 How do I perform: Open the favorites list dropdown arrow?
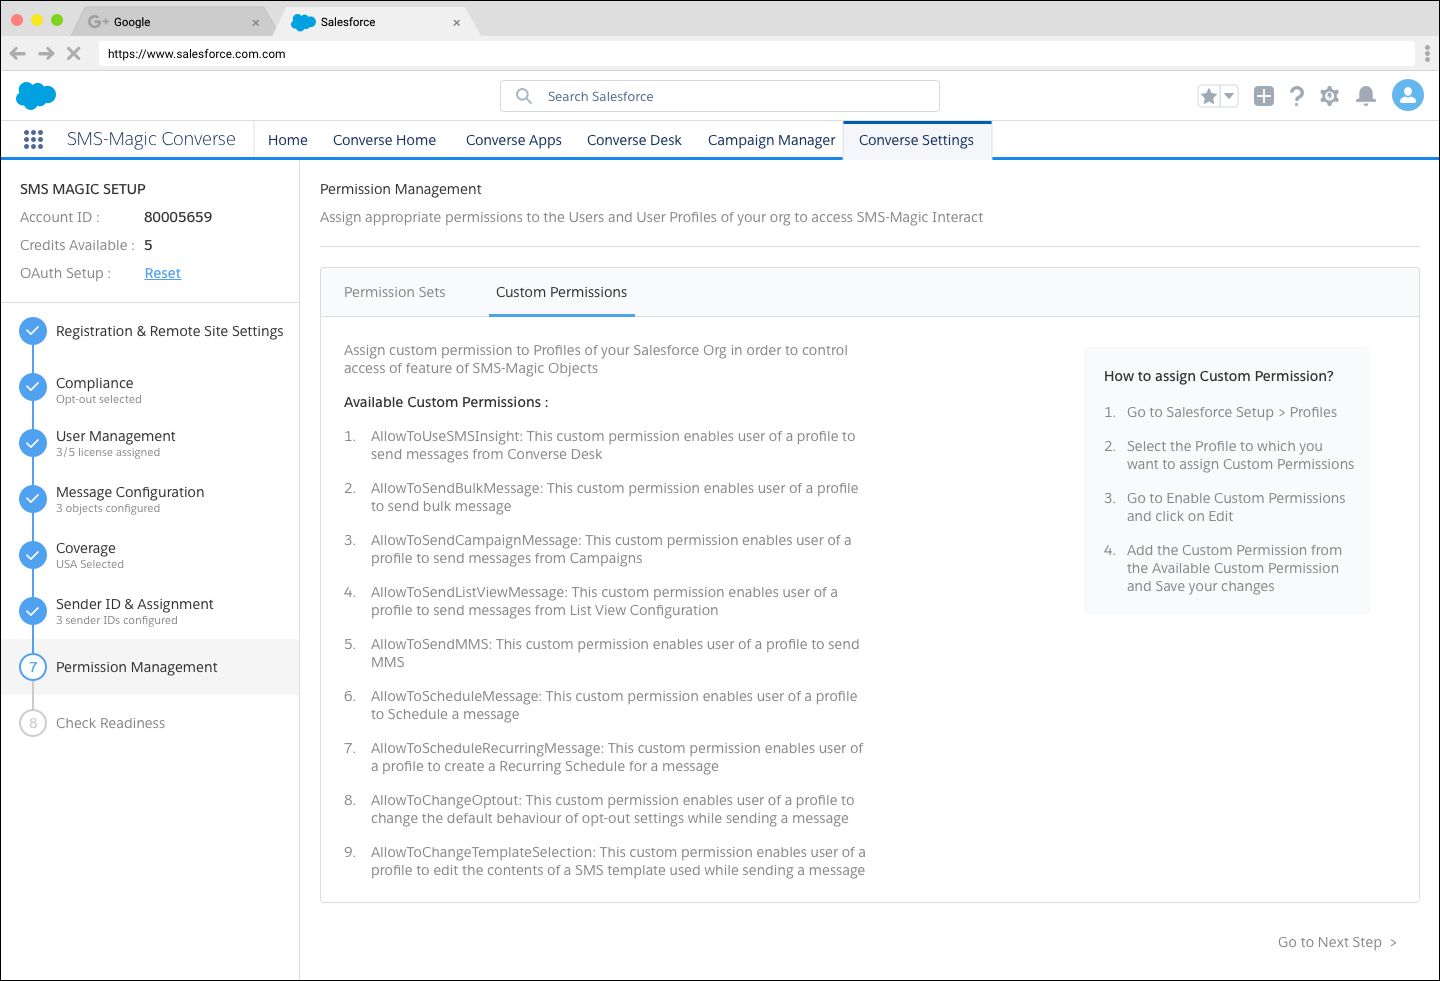pyautogui.click(x=1229, y=96)
